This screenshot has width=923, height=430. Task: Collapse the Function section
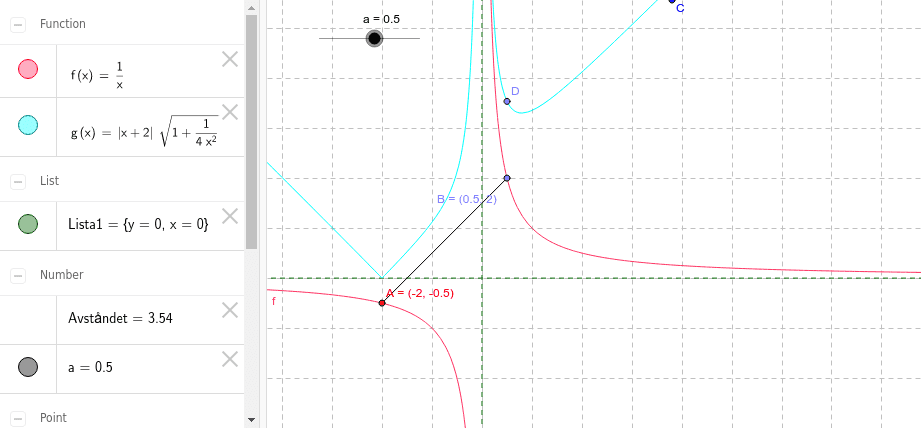click(18, 25)
